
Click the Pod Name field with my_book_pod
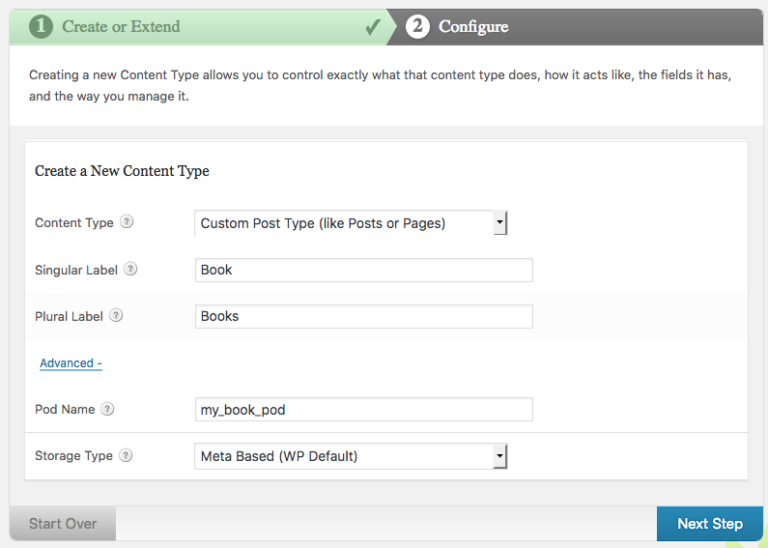364,409
